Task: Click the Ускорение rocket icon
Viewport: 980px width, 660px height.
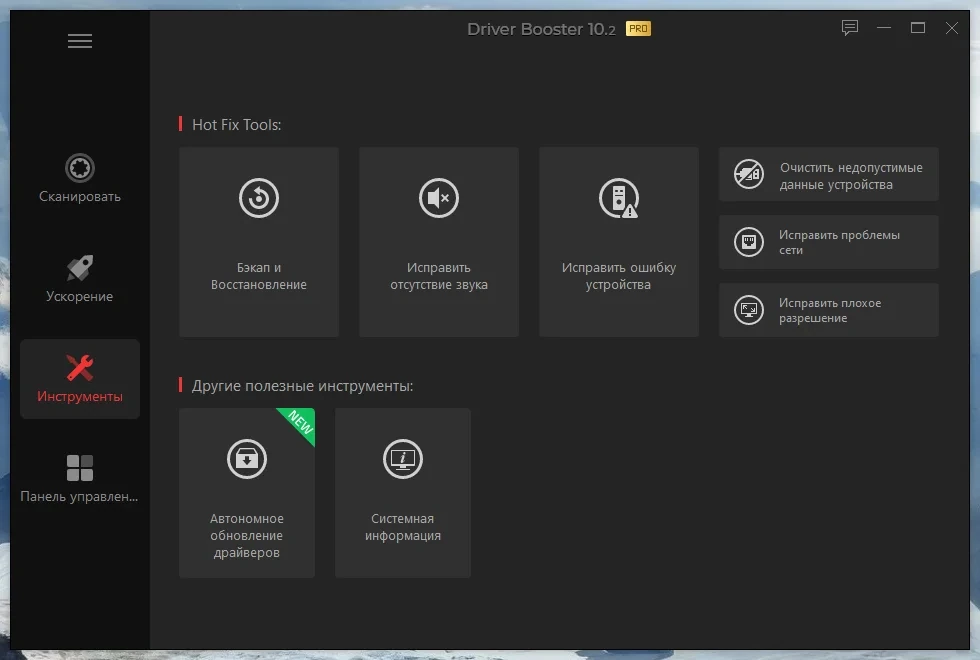Action: (80, 268)
